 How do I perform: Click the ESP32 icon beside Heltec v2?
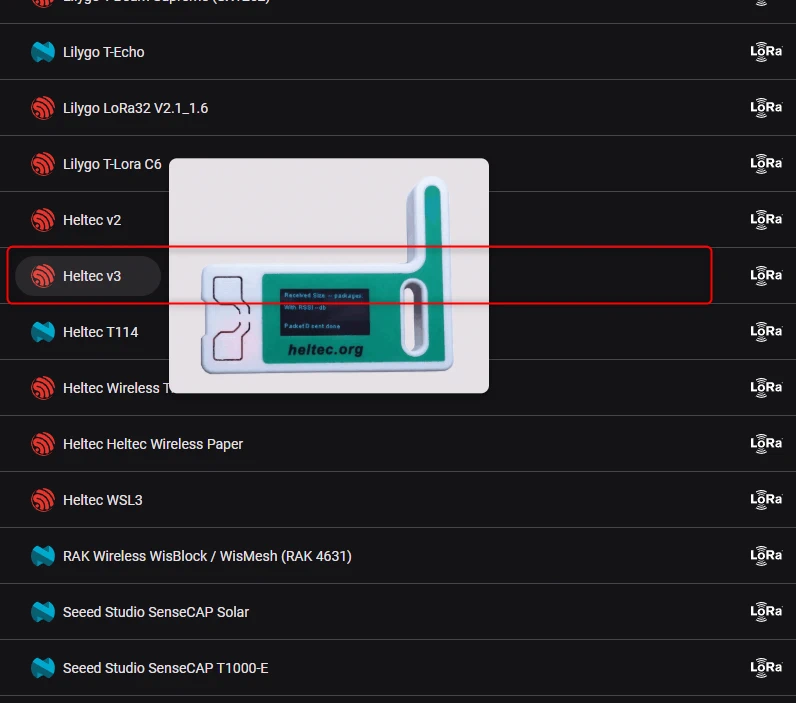[x=43, y=220]
